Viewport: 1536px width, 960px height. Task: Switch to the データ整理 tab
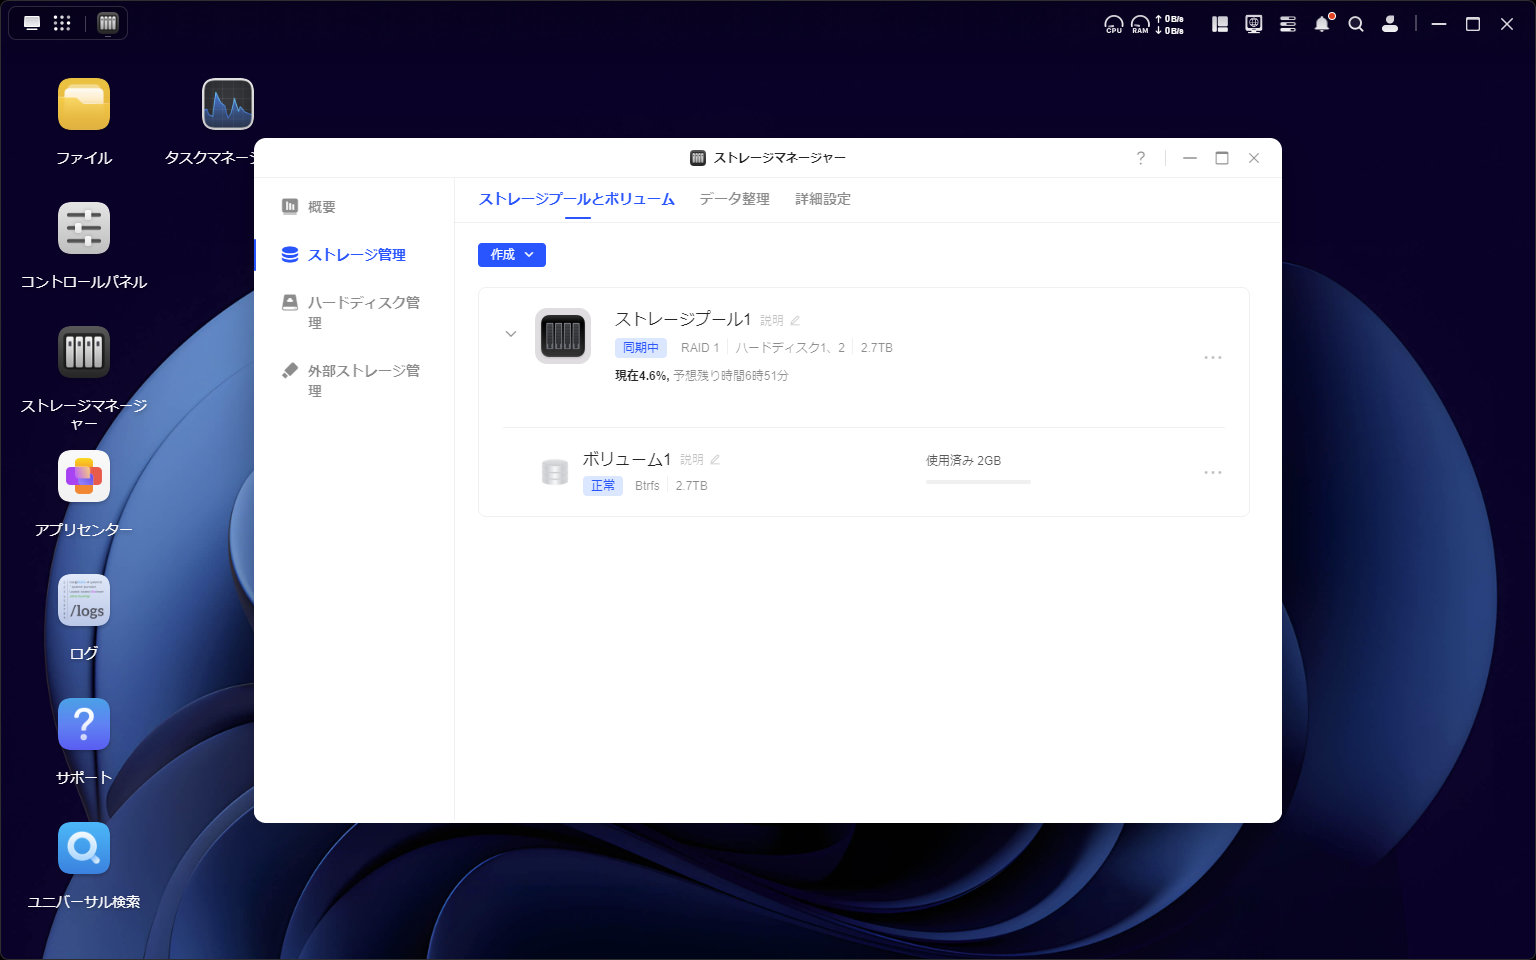[x=734, y=199]
